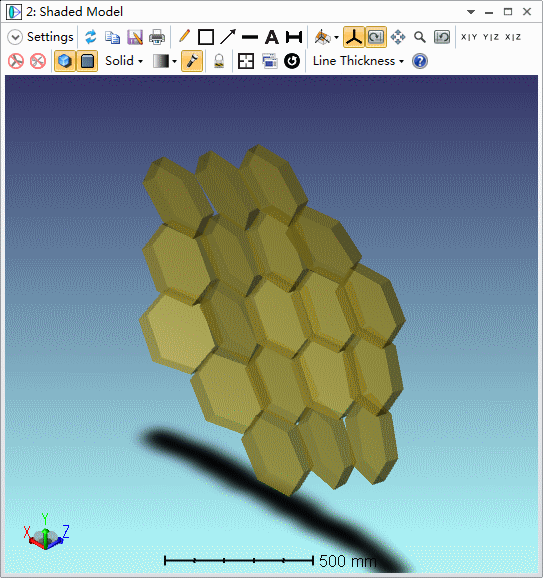This screenshot has width=543, height=578.
Task: Click the circular reset arrow icon
Action: (x=292, y=61)
